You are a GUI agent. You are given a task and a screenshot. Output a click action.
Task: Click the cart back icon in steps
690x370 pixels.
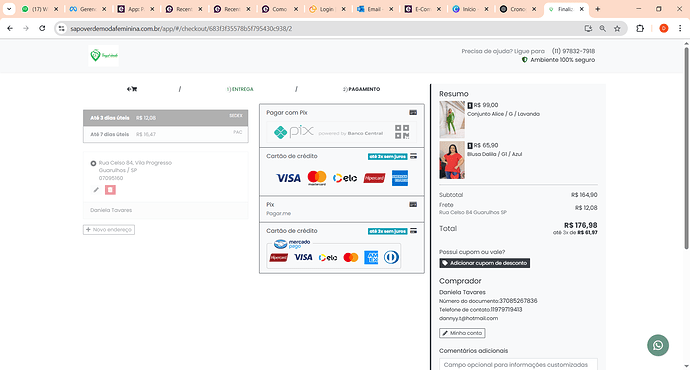pos(132,89)
